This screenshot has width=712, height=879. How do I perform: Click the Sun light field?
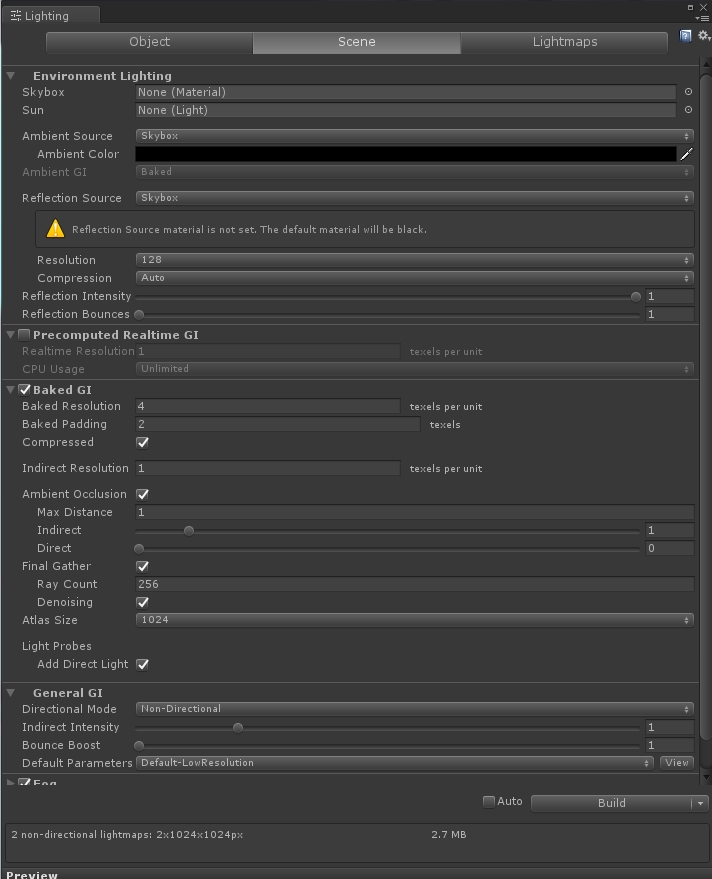coord(406,110)
